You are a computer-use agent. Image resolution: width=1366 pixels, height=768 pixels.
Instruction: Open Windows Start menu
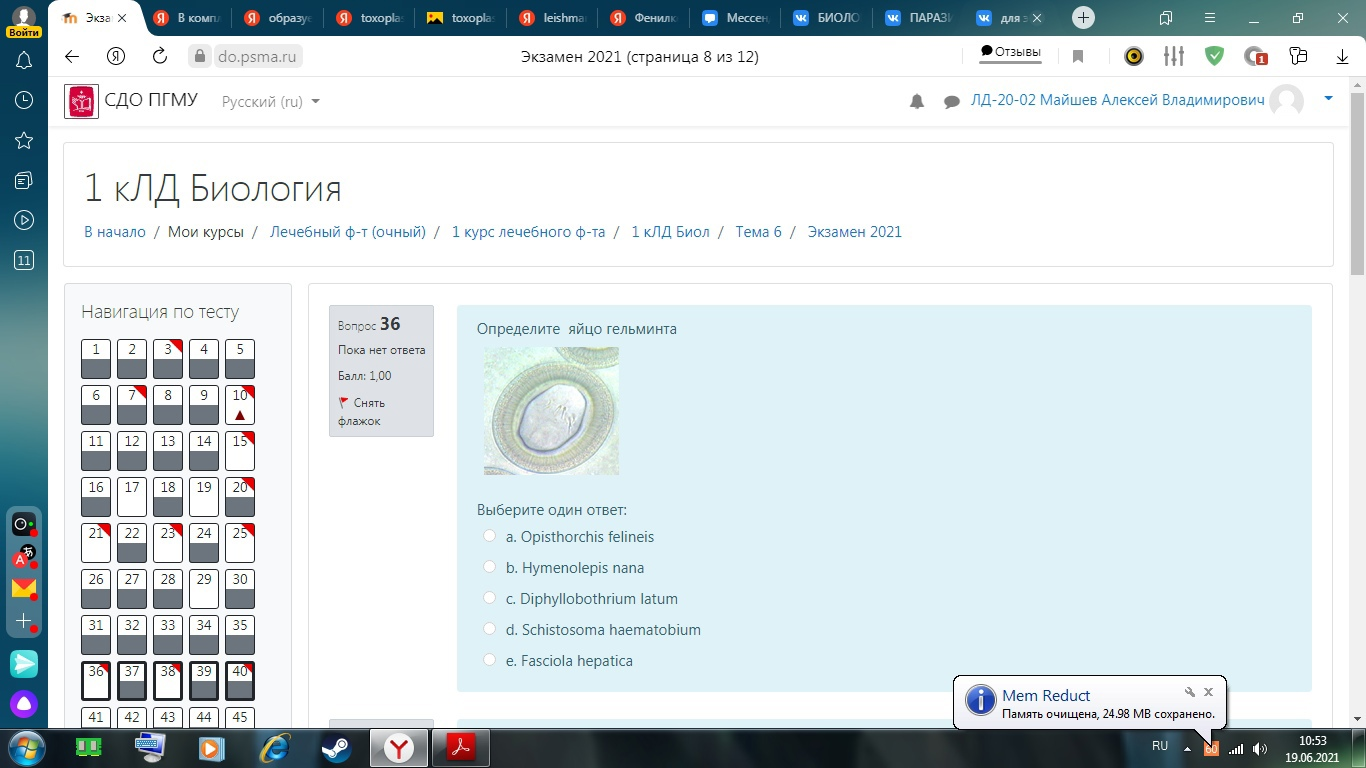(25, 747)
